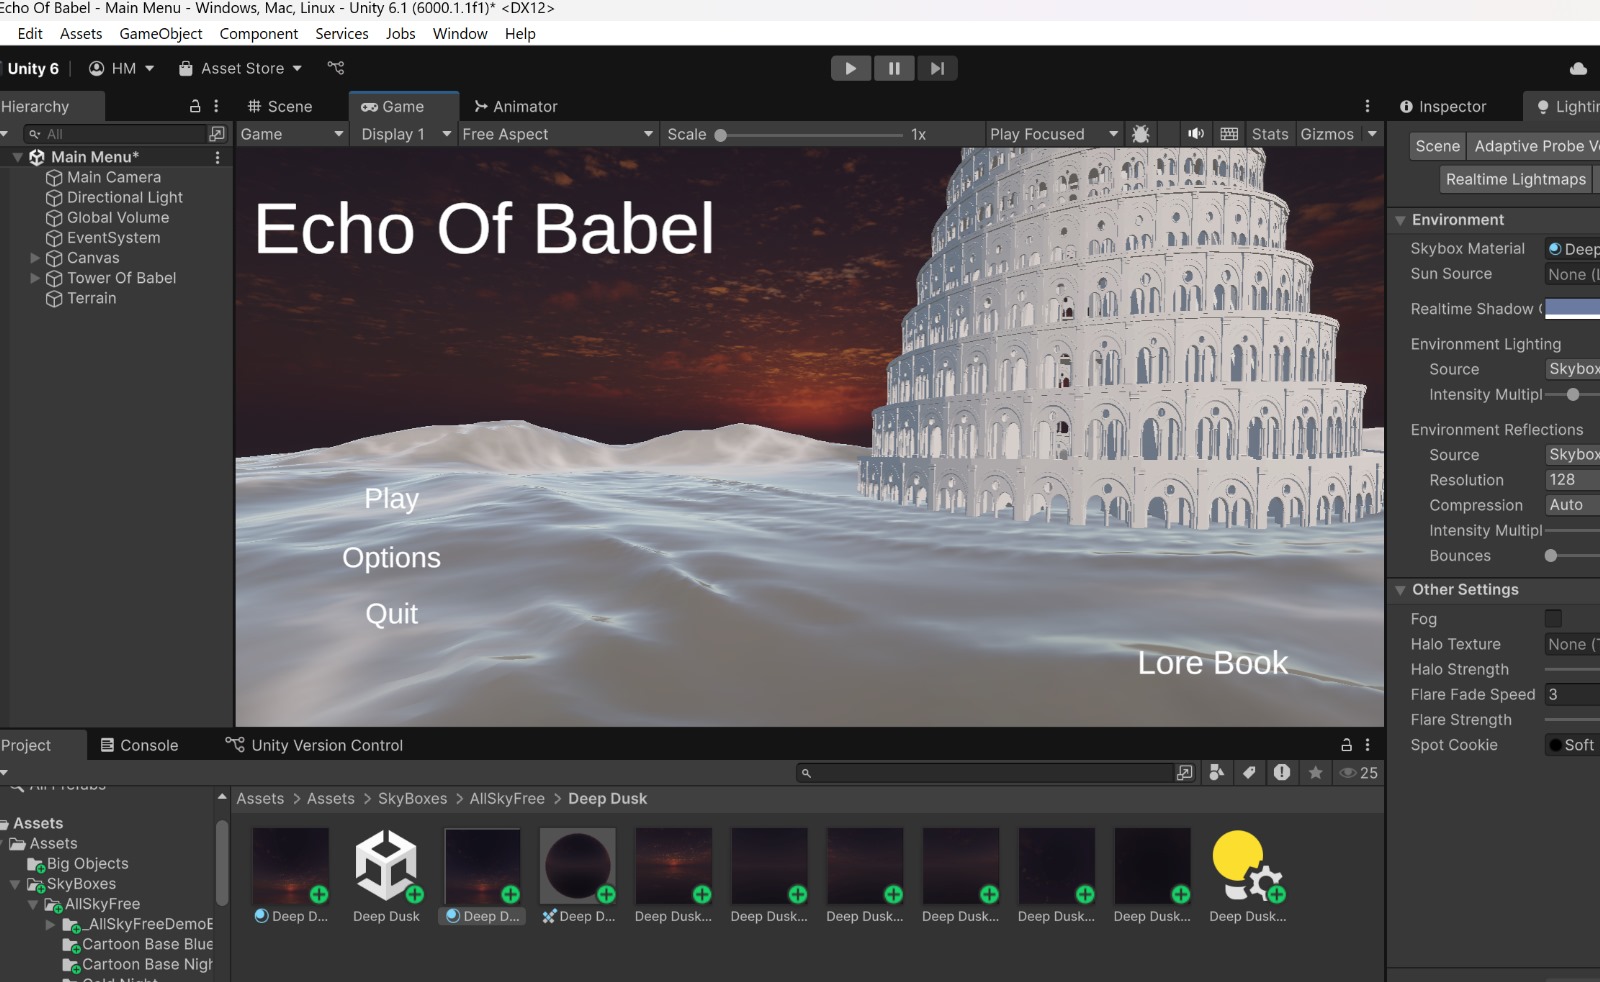The width and height of the screenshot is (1600, 982).
Task: Click the SkyBoxes breadcrumb link
Action: pyautogui.click(x=413, y=798)
